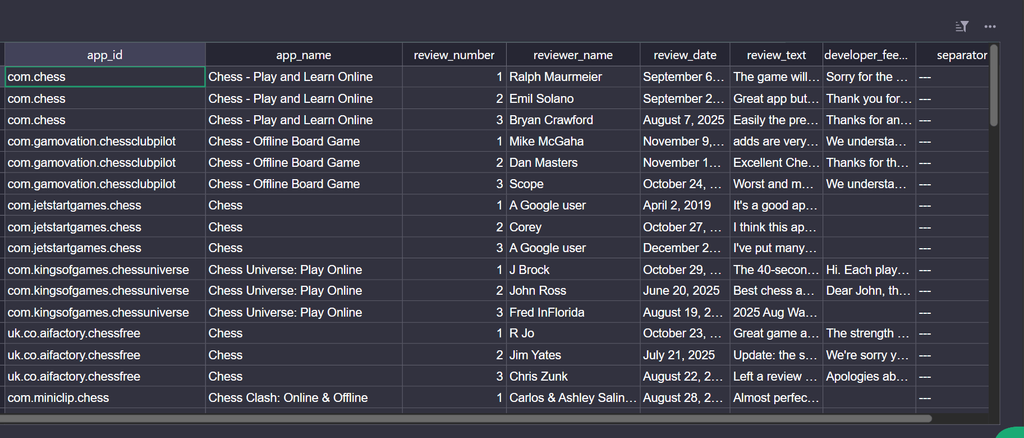
Task: Select the review_date column header
Action: click(685, 55)
